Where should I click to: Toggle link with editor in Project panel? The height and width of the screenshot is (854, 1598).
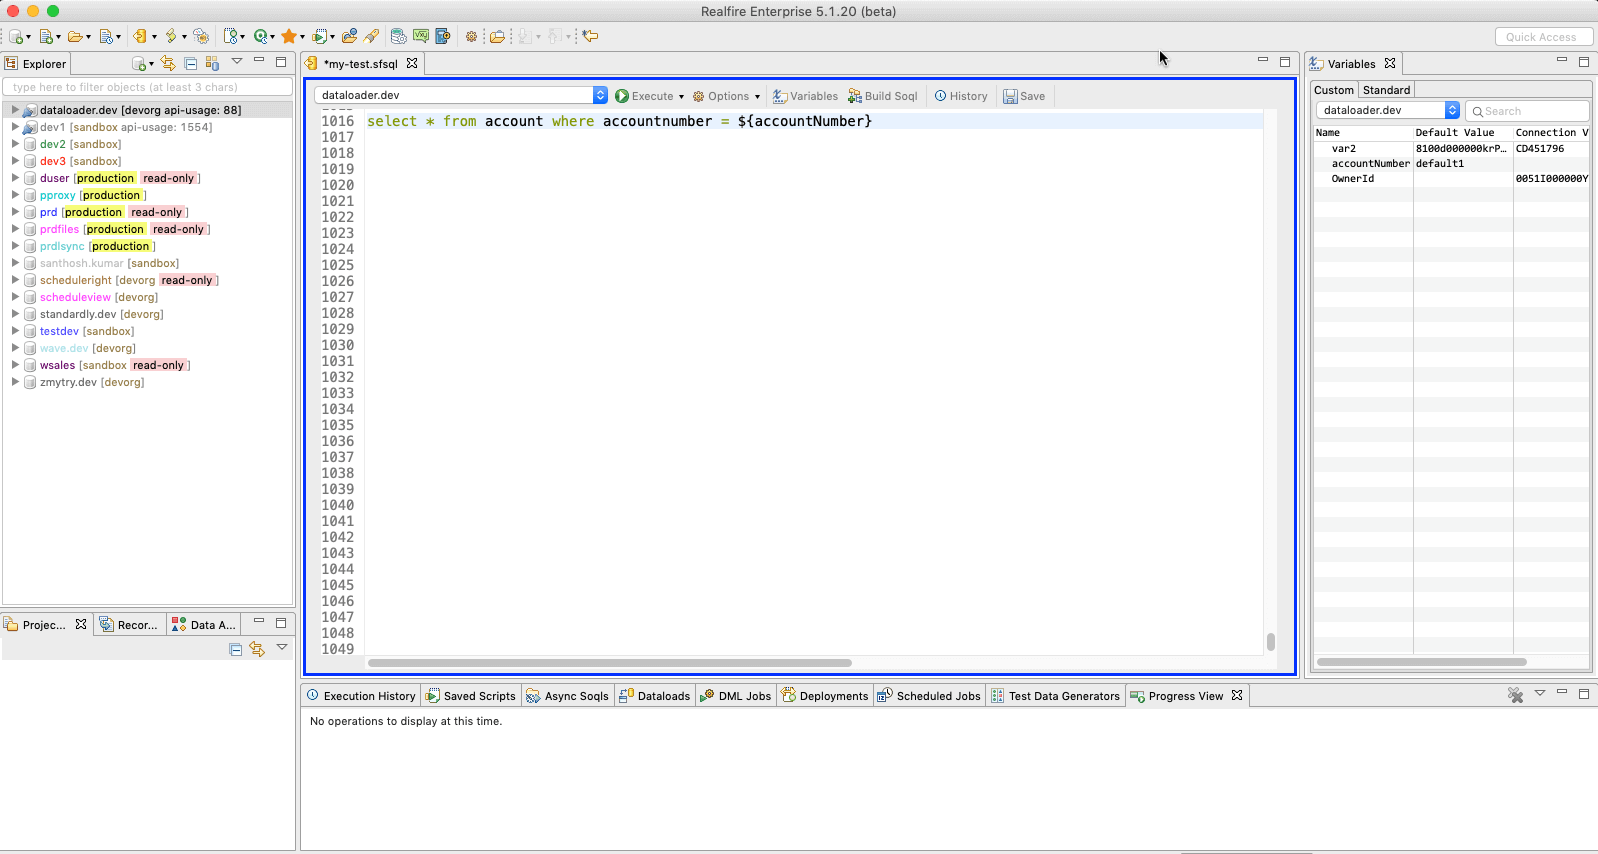[x=257, y=649]
